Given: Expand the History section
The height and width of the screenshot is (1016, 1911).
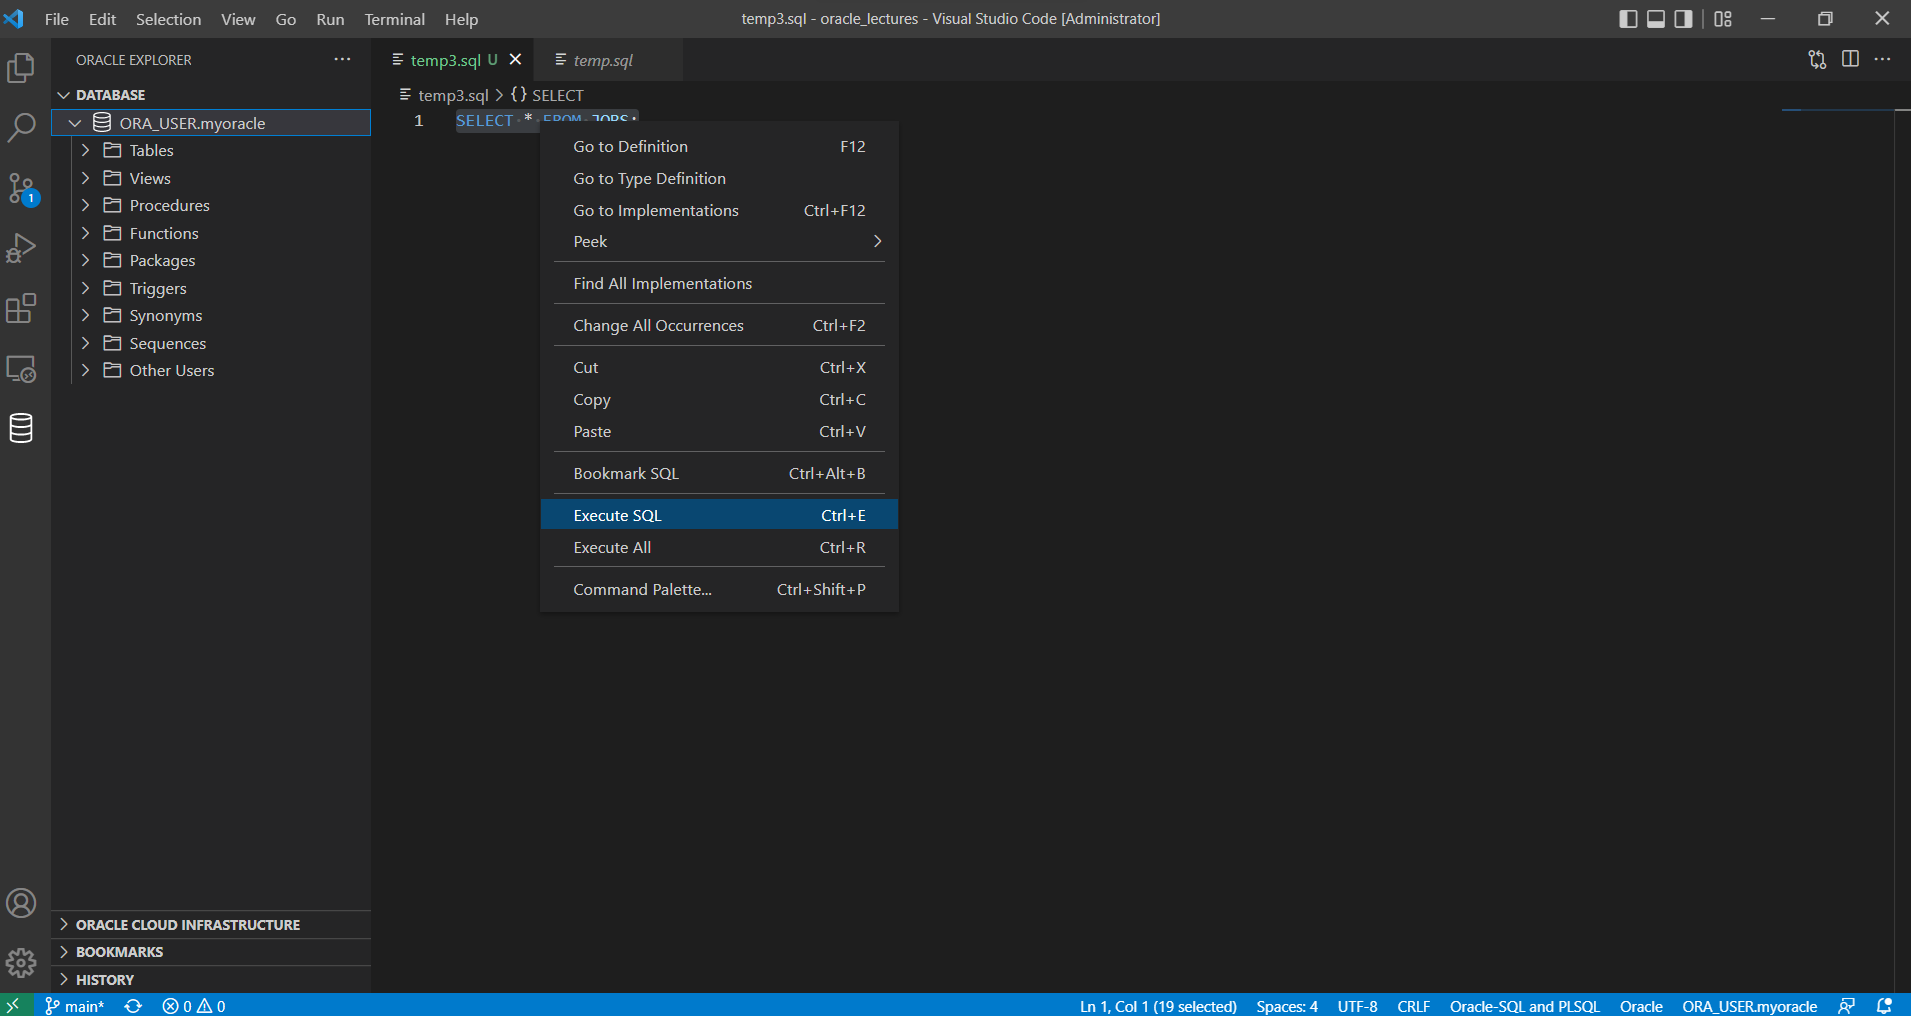Looking at the screenshot, I should [x=211, y=980].
